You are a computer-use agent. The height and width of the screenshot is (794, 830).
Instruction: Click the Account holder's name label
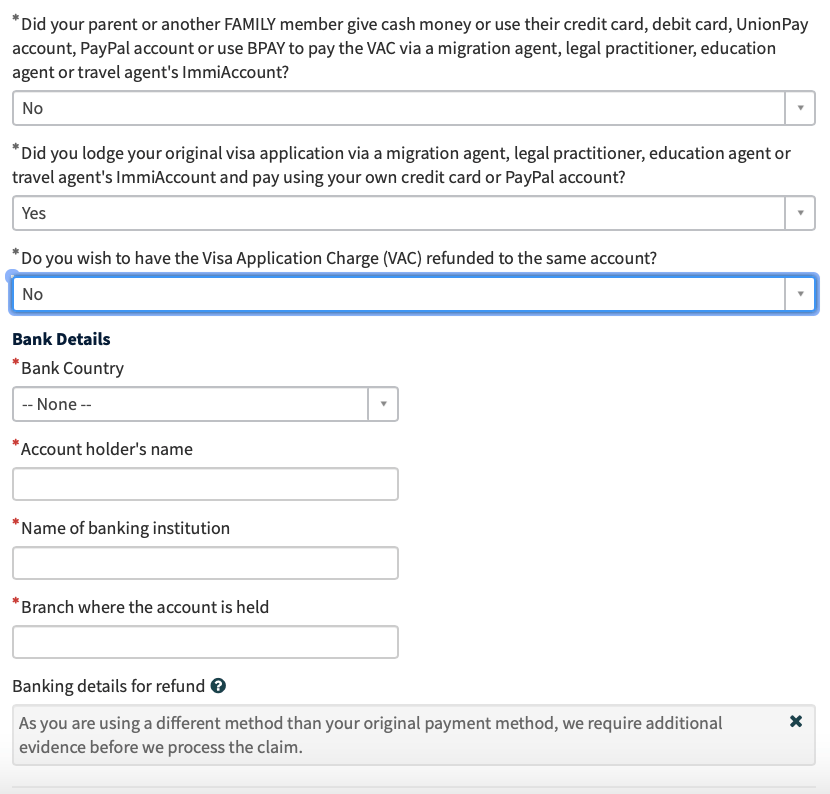click(107, 449)
